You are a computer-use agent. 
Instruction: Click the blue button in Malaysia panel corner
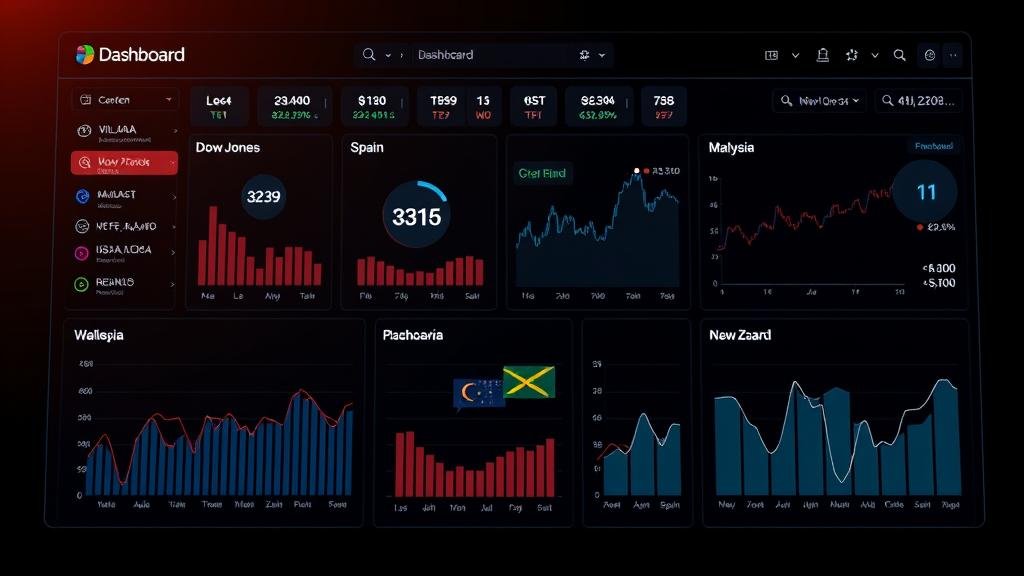pyautogui.click(x=933, y=146)
